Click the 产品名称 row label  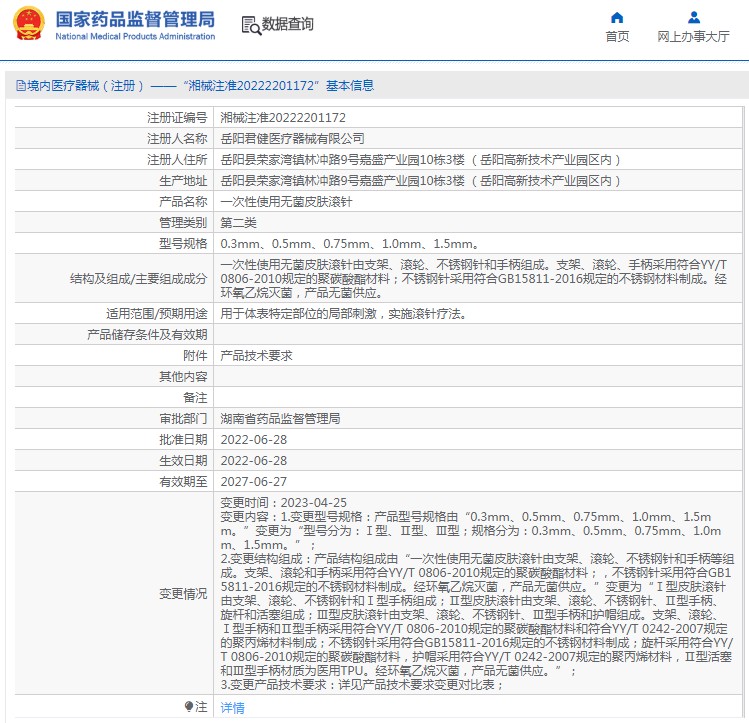pos(183,202)
